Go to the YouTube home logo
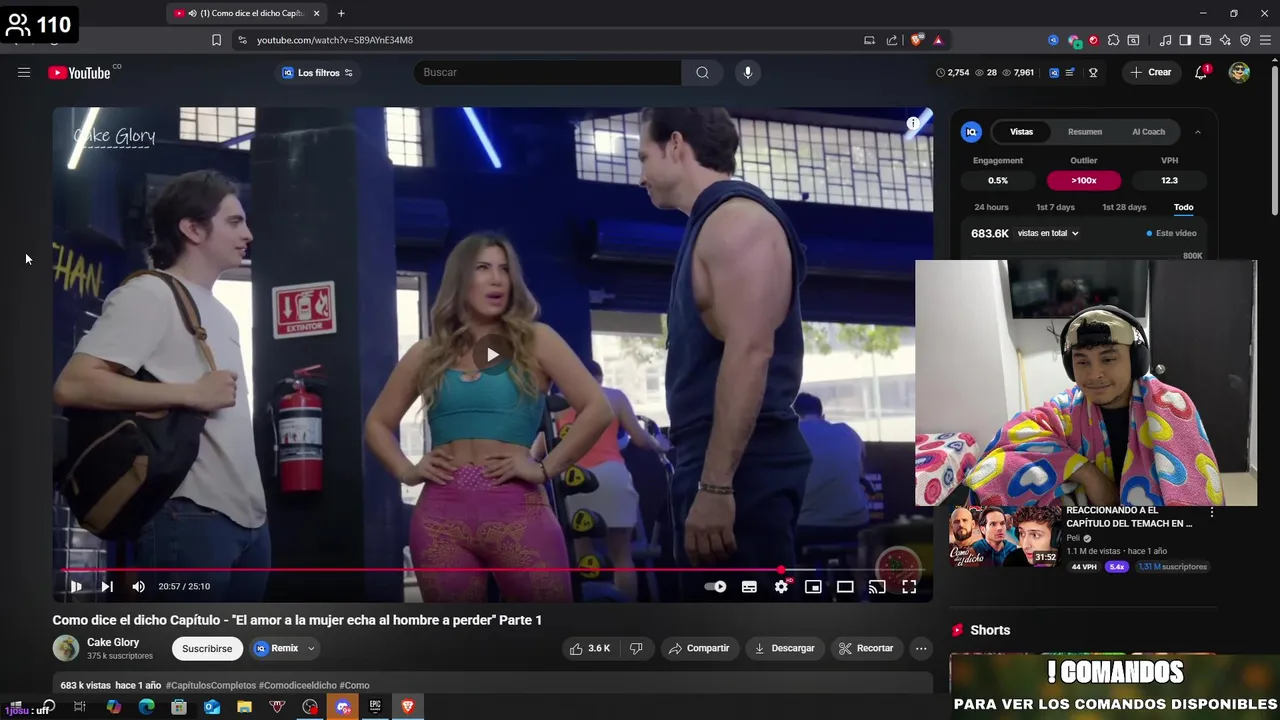The width and height of the screenshot is (1280, 720). [x=79, y=72]
